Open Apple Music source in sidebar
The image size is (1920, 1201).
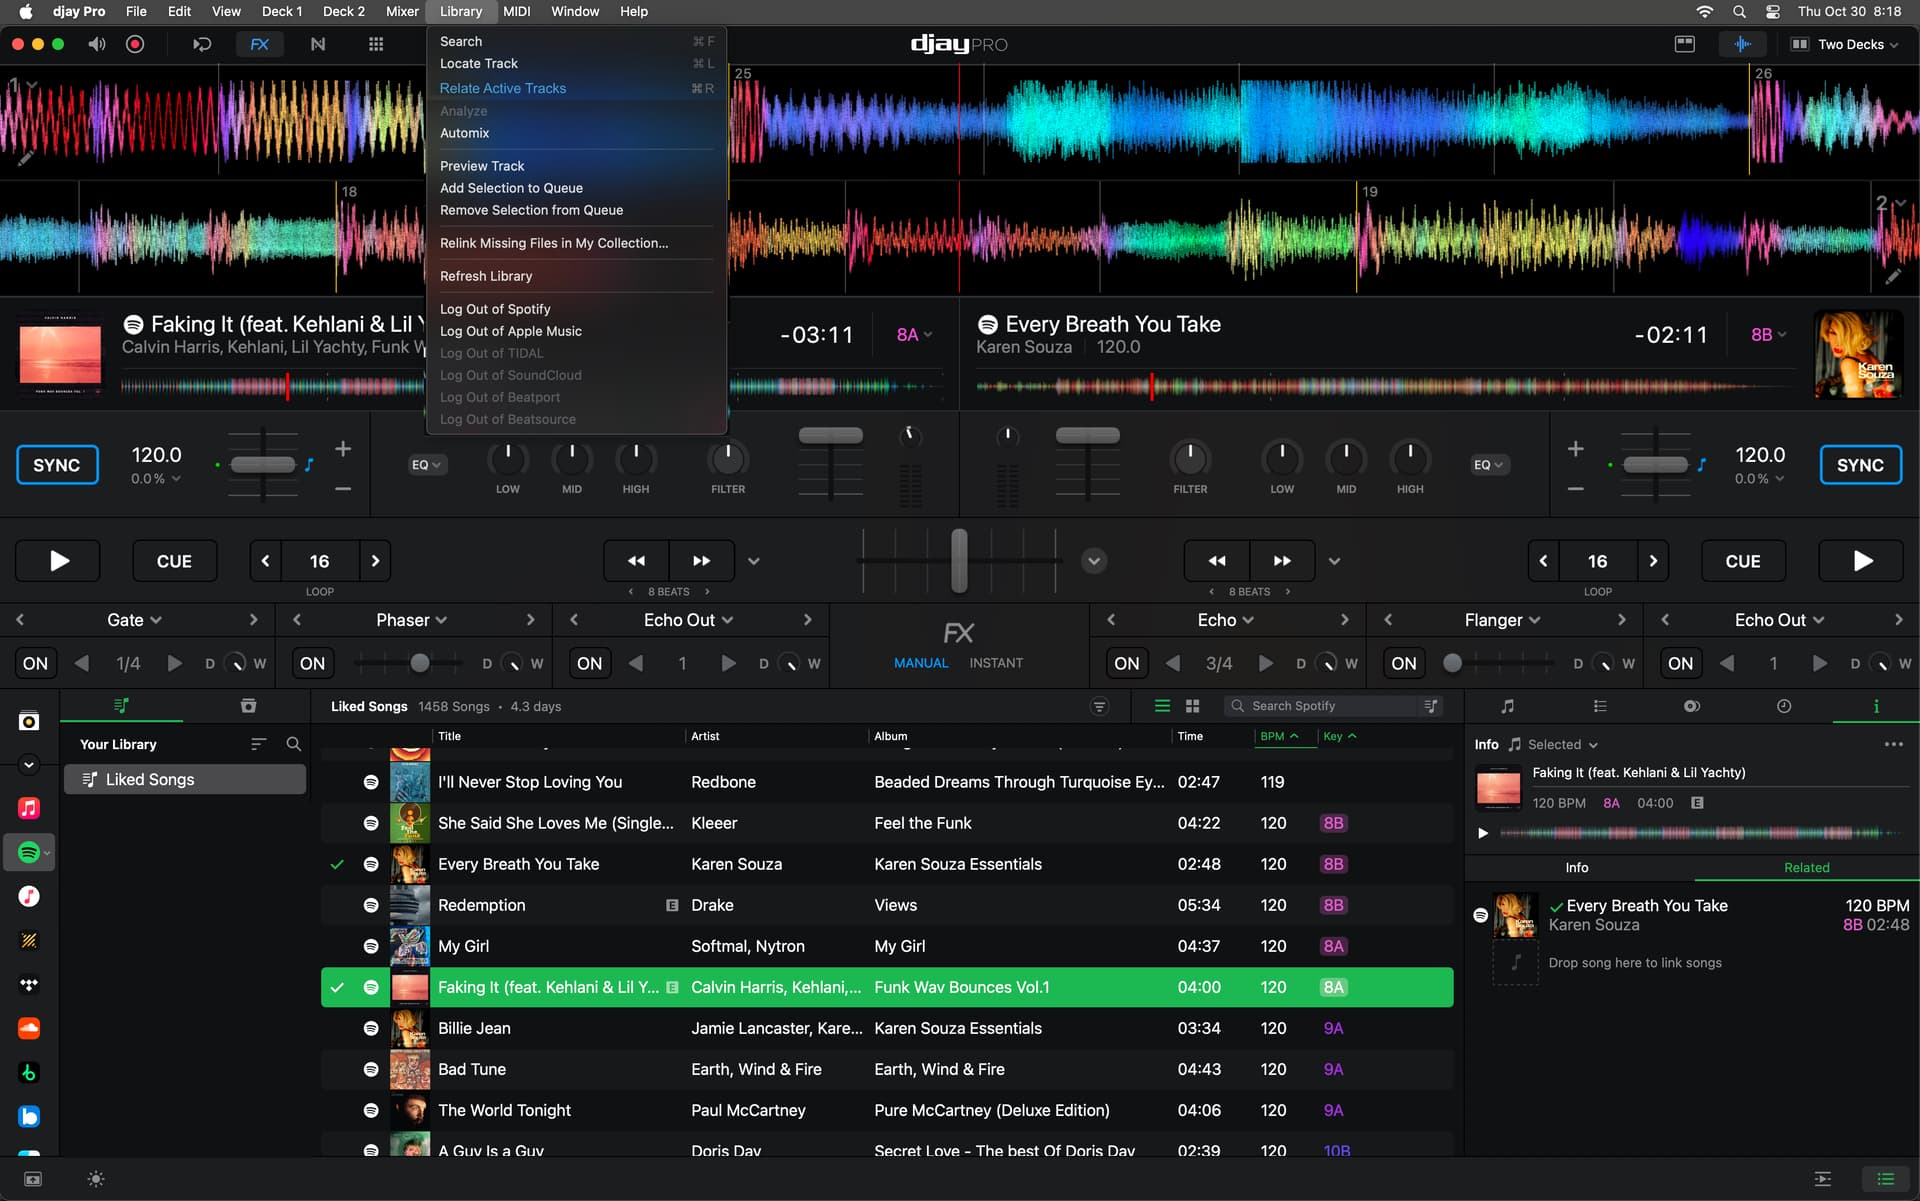[29, 808]
